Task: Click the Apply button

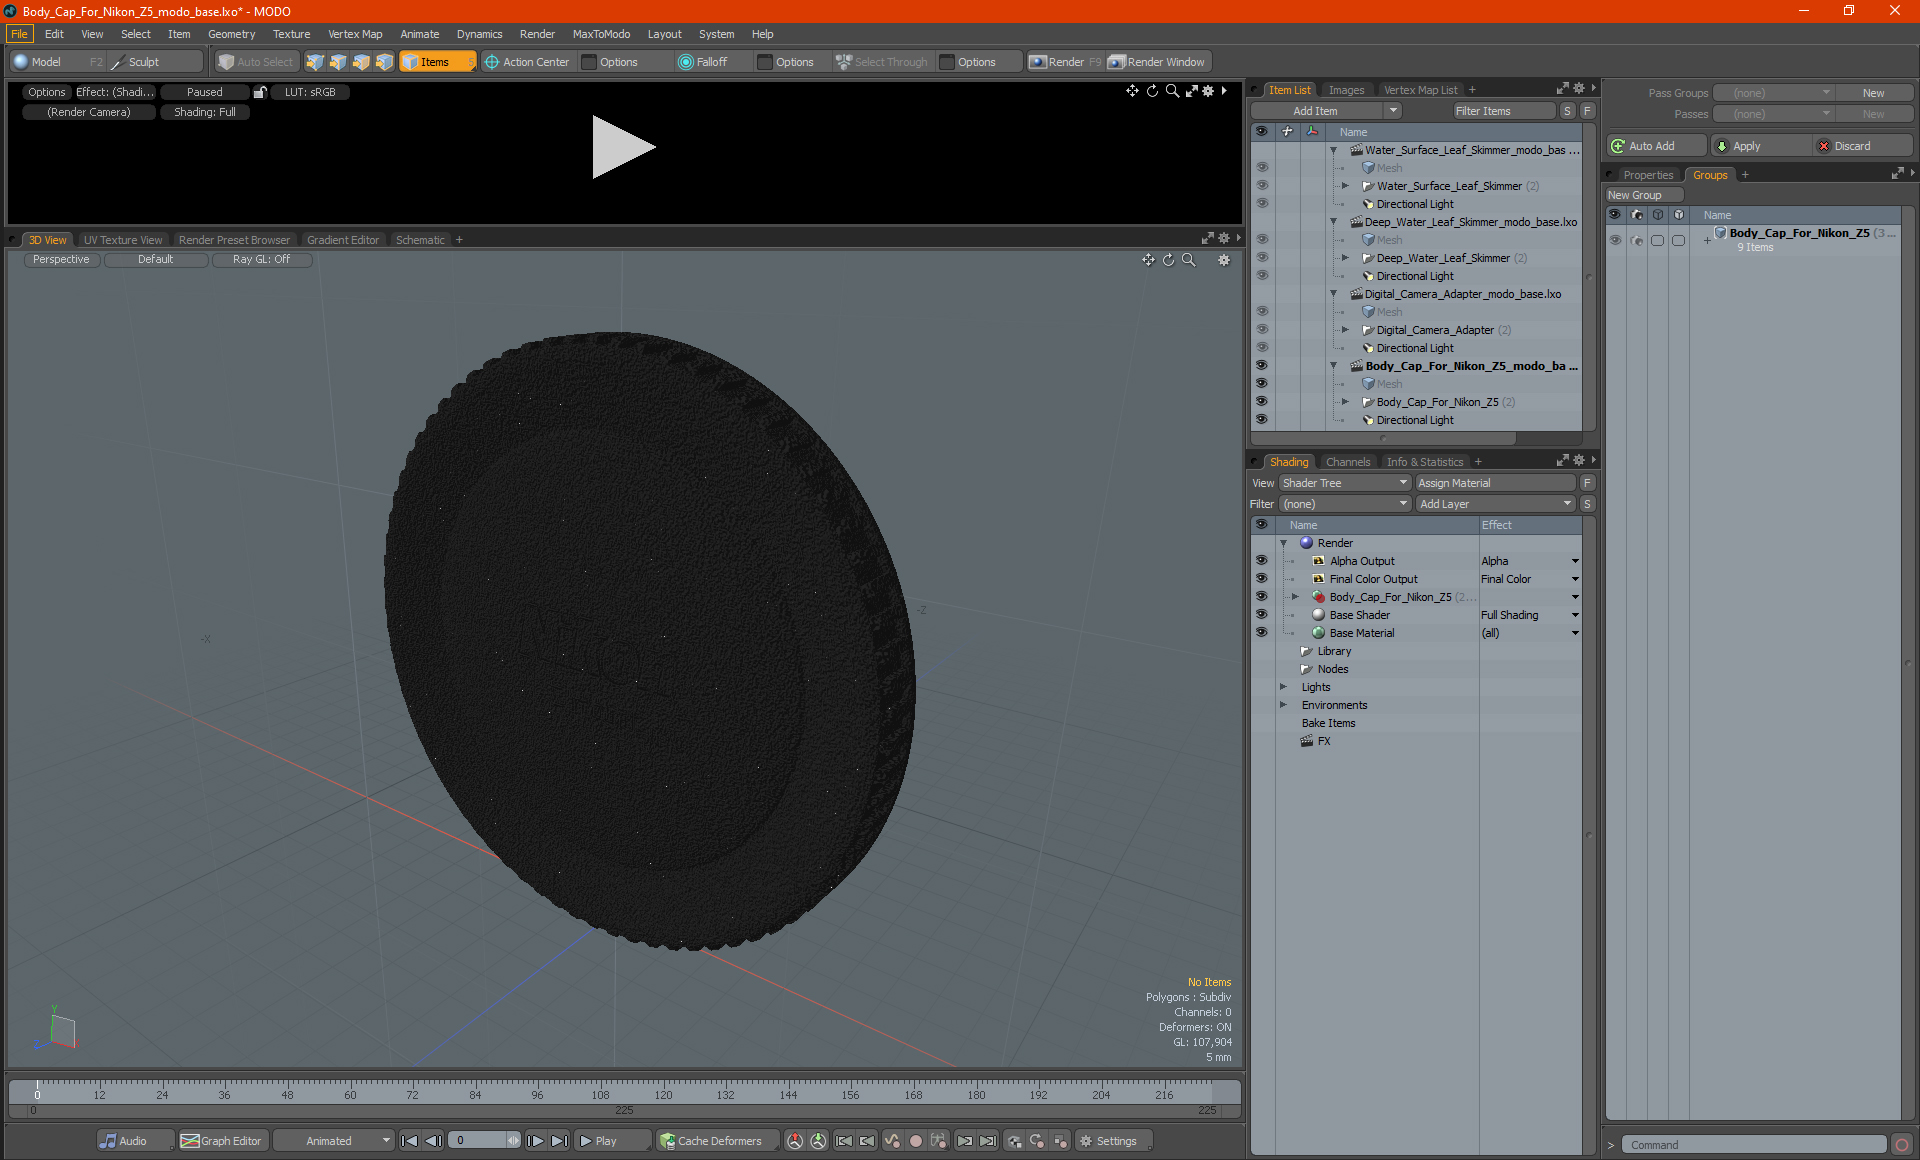Action: [x=1760, y=146]
